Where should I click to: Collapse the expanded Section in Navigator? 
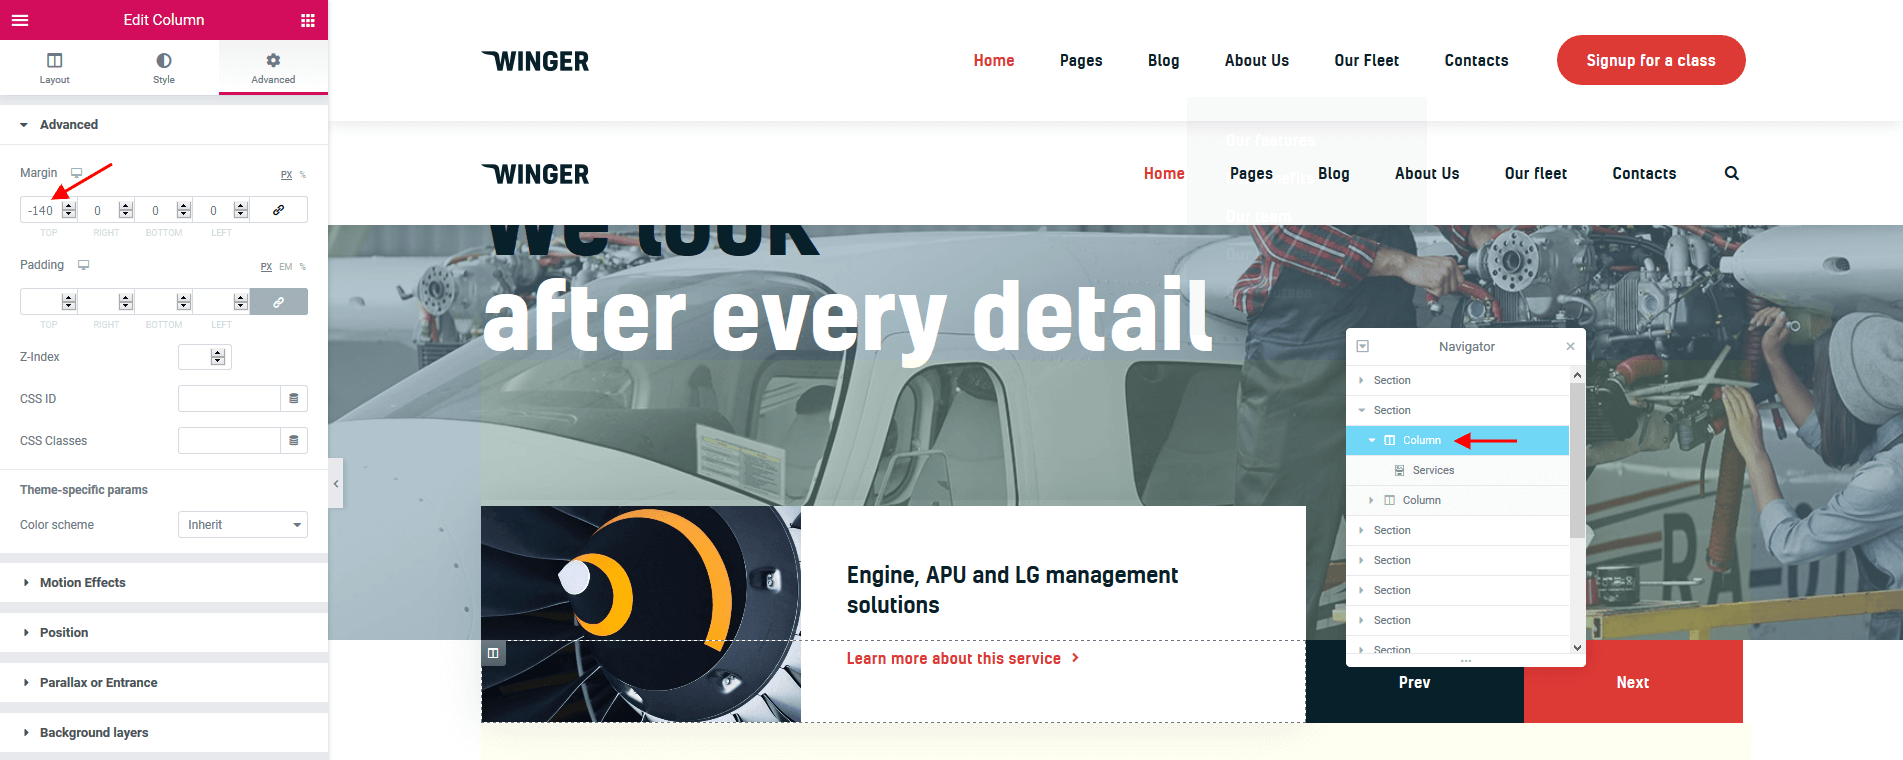tap(1362, 410)
